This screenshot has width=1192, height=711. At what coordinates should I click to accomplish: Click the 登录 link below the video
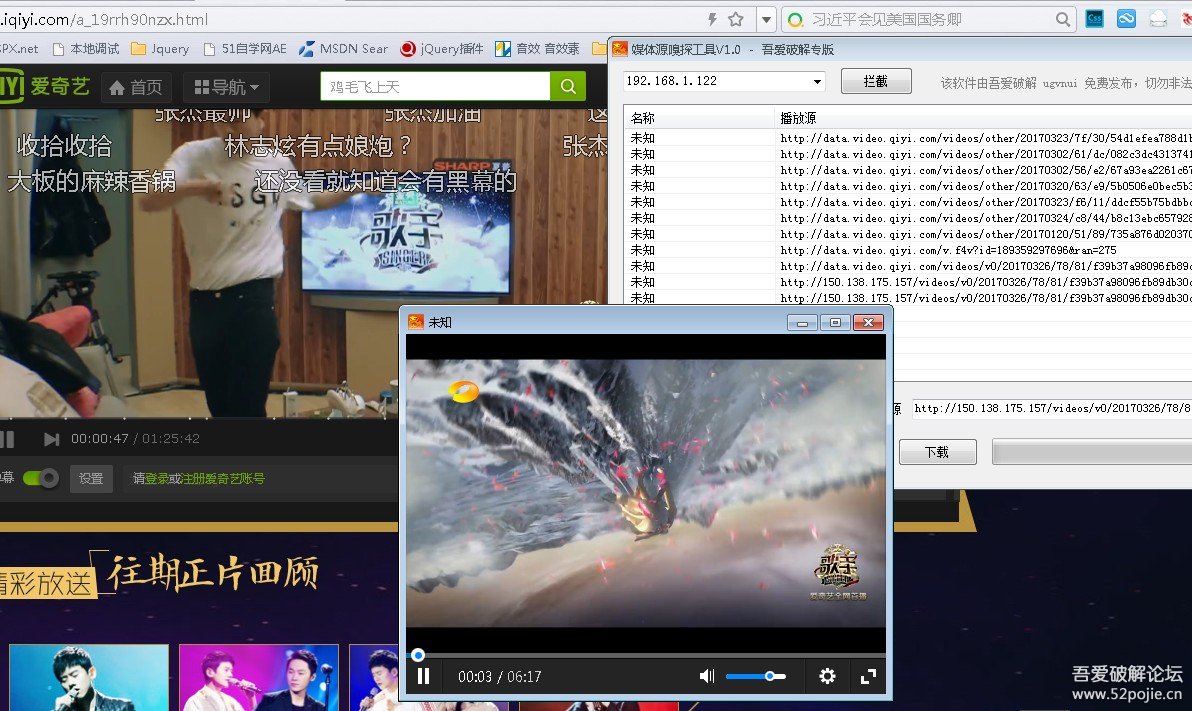(157, 478)
